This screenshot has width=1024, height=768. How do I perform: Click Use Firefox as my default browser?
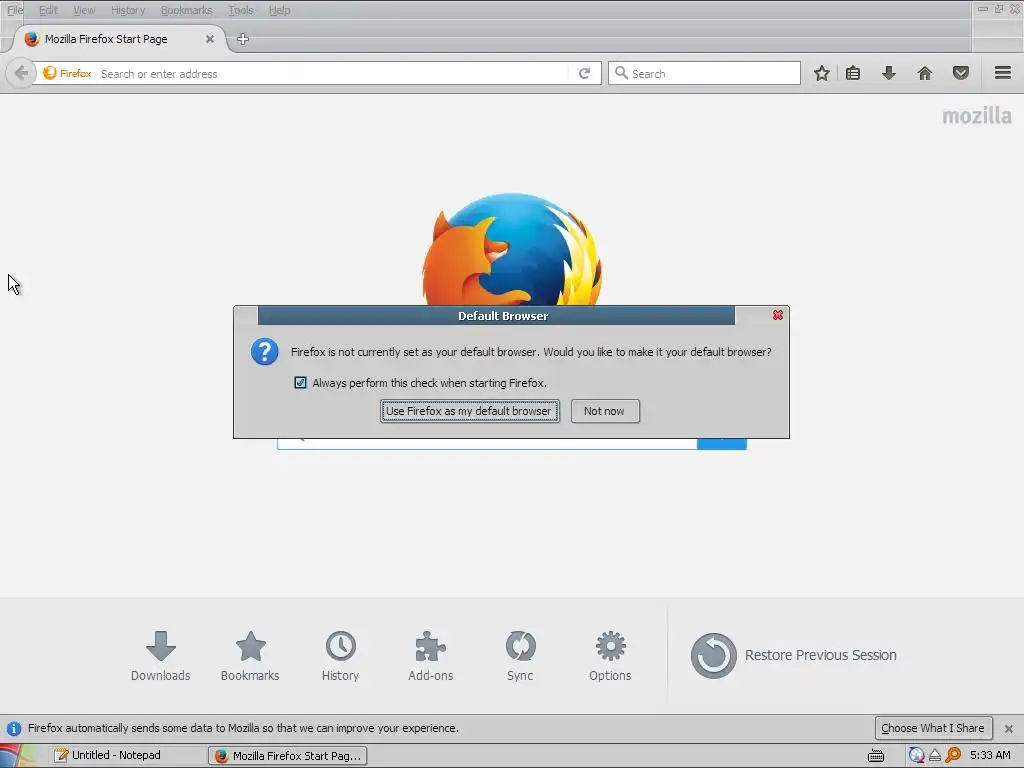470,411
